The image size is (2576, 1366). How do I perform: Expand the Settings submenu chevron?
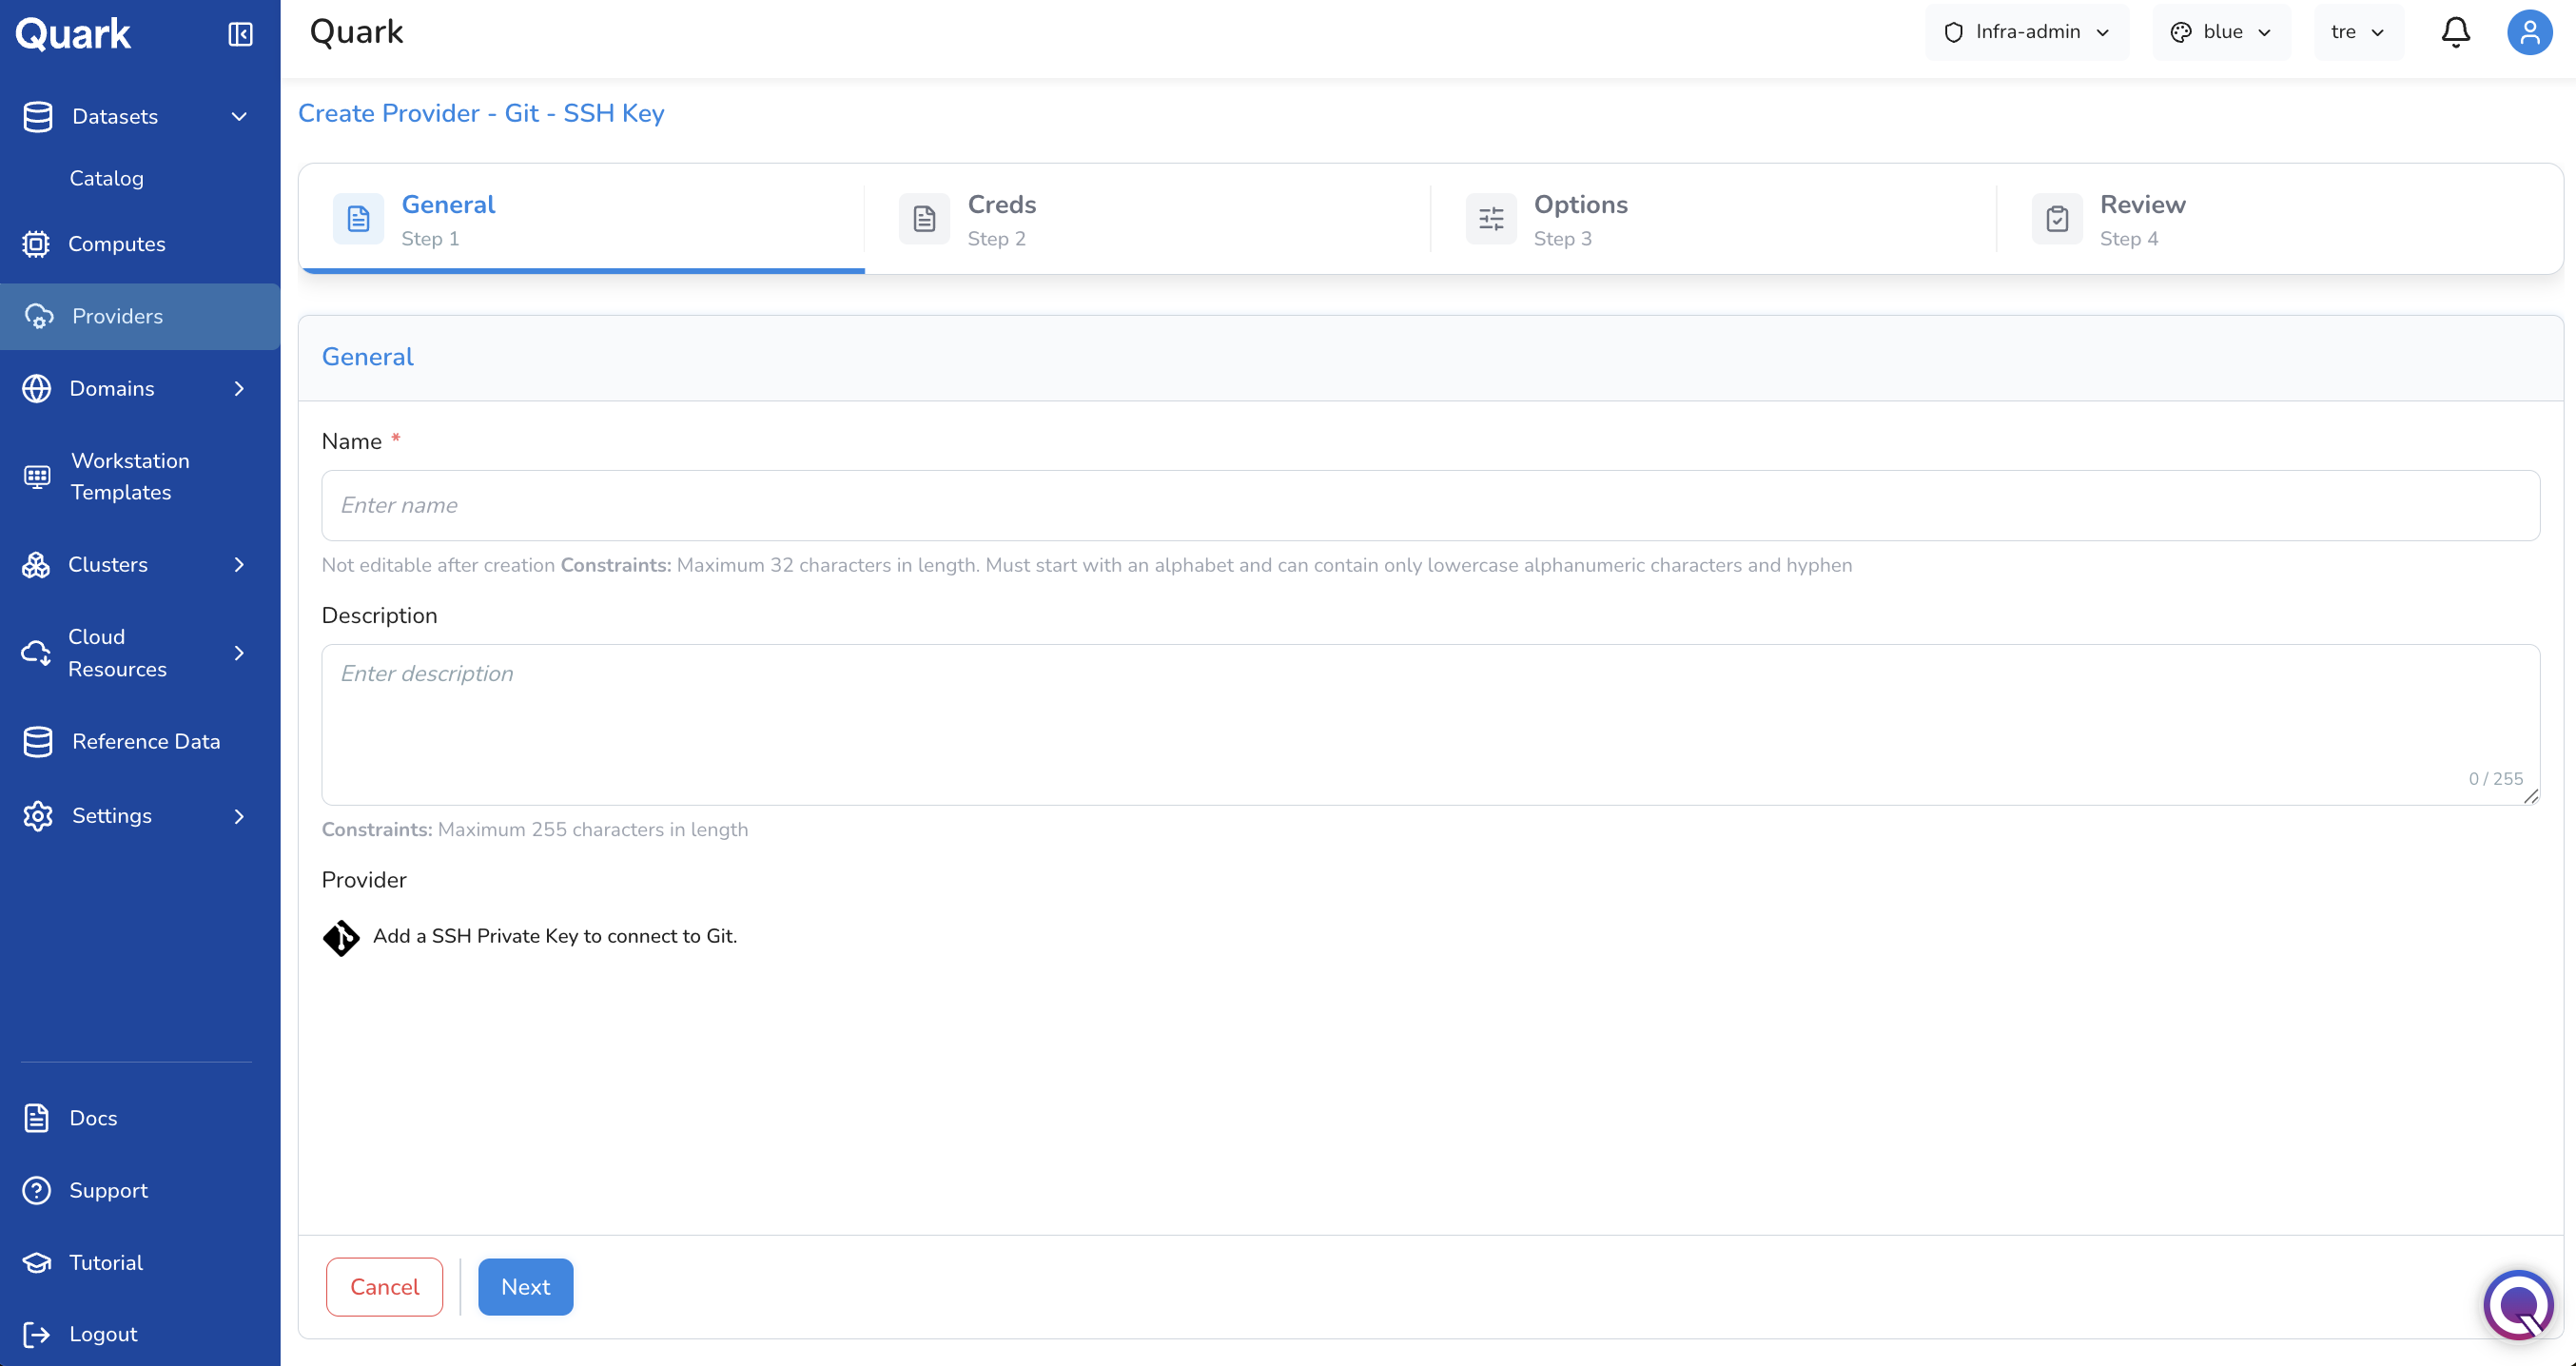click(x=239, y=816)
